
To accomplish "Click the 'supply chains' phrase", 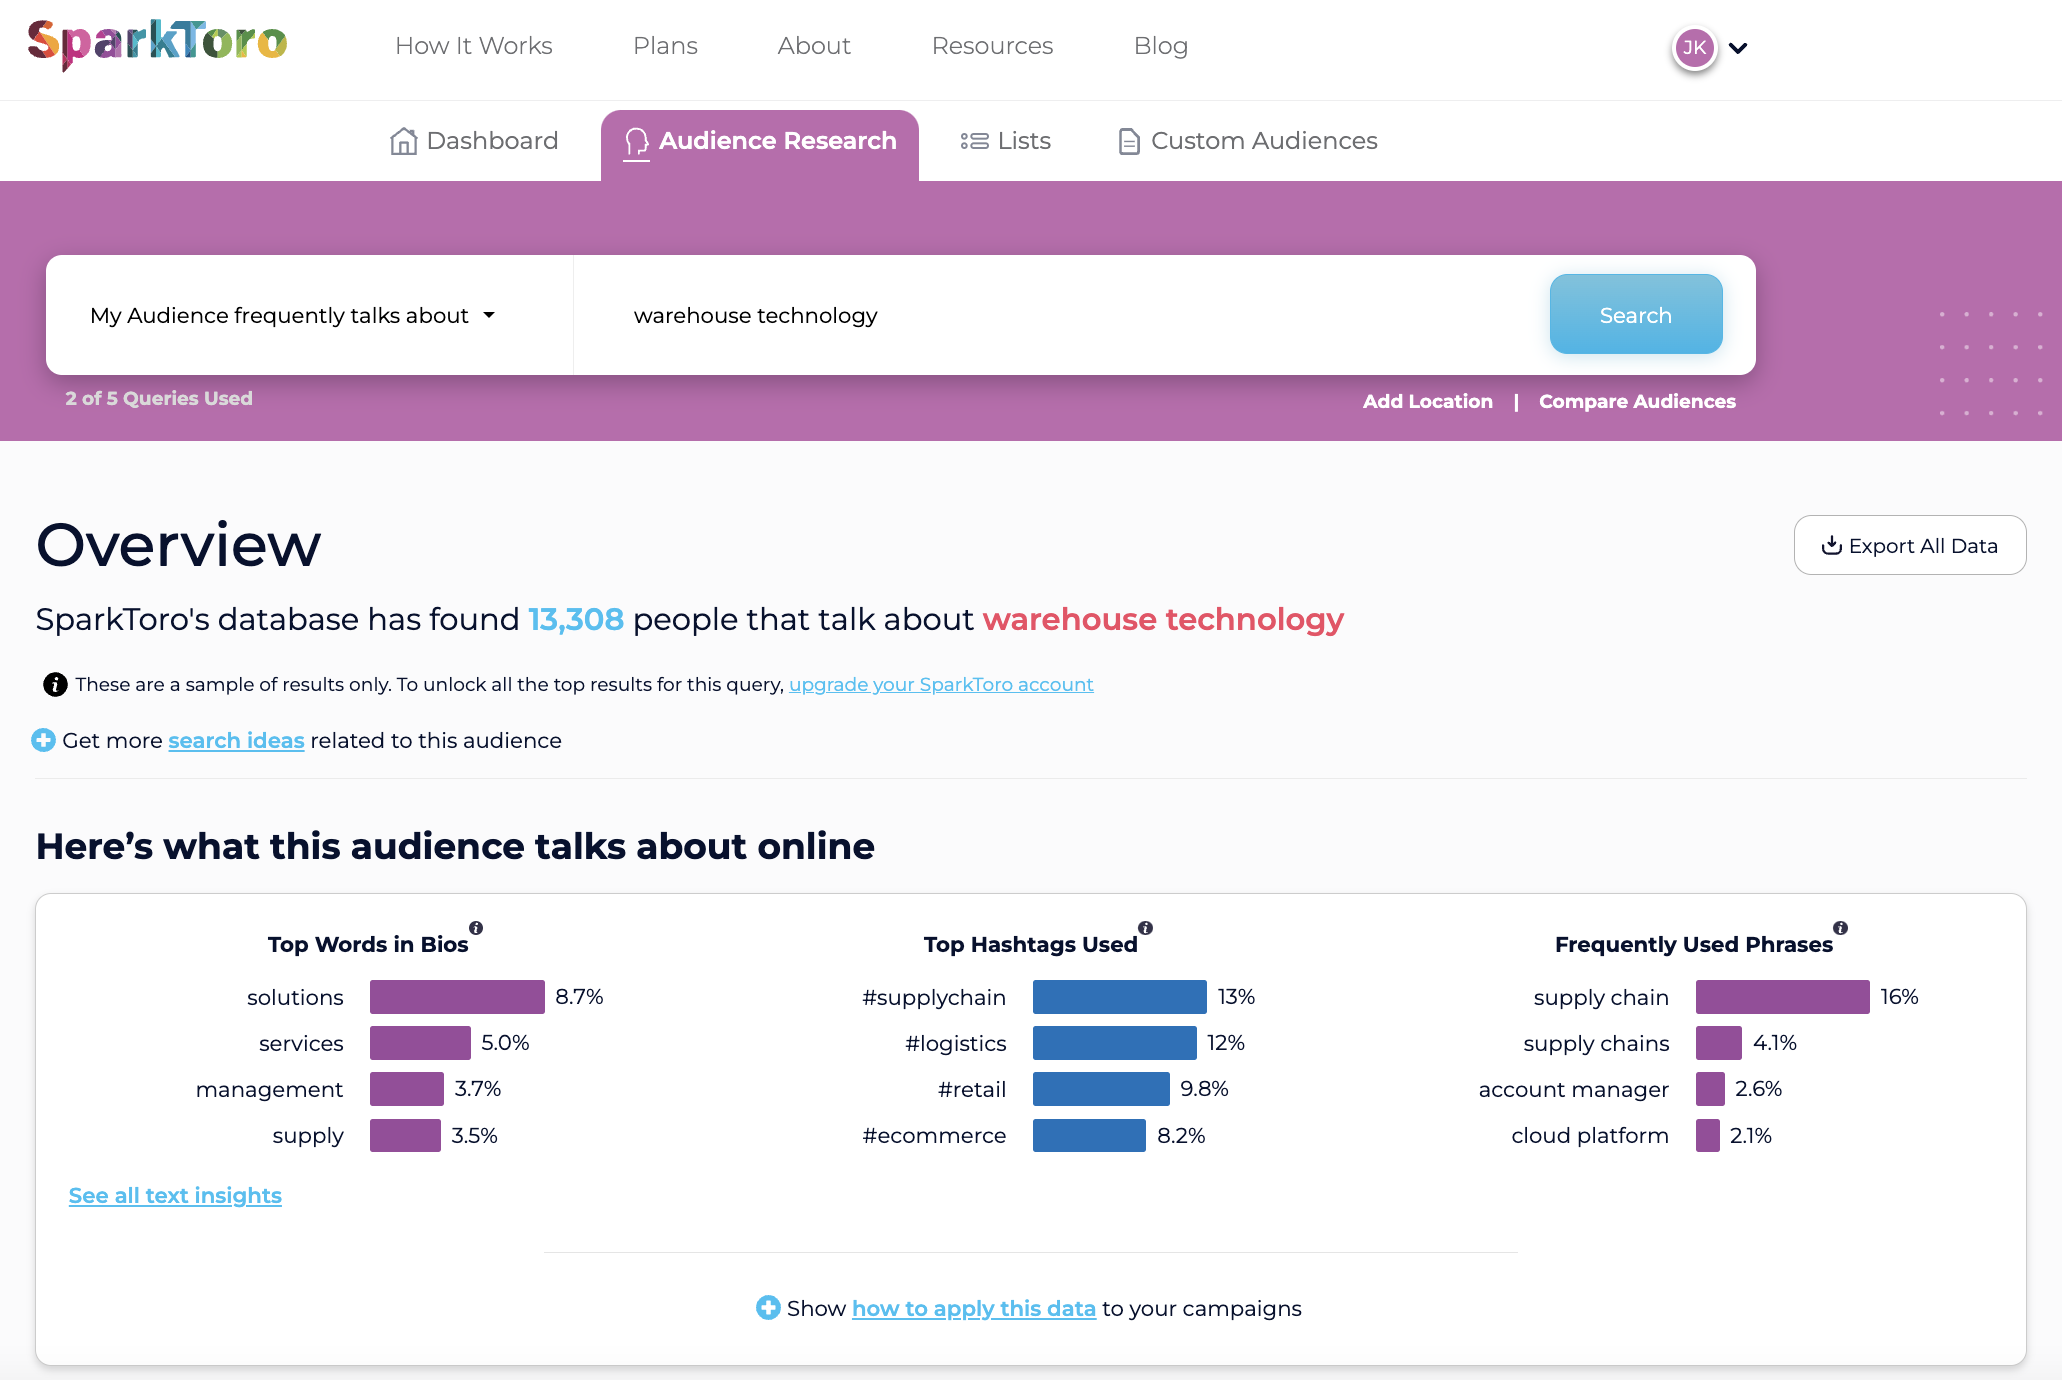I will point(1596,1043).
